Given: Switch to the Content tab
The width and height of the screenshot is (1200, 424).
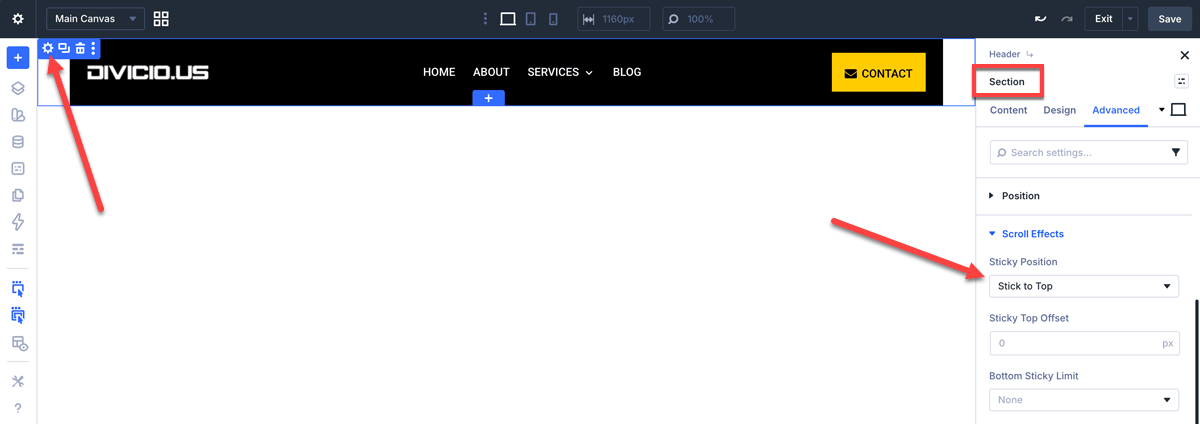Looking at the screenshot, I should [x=1008, y=110].
